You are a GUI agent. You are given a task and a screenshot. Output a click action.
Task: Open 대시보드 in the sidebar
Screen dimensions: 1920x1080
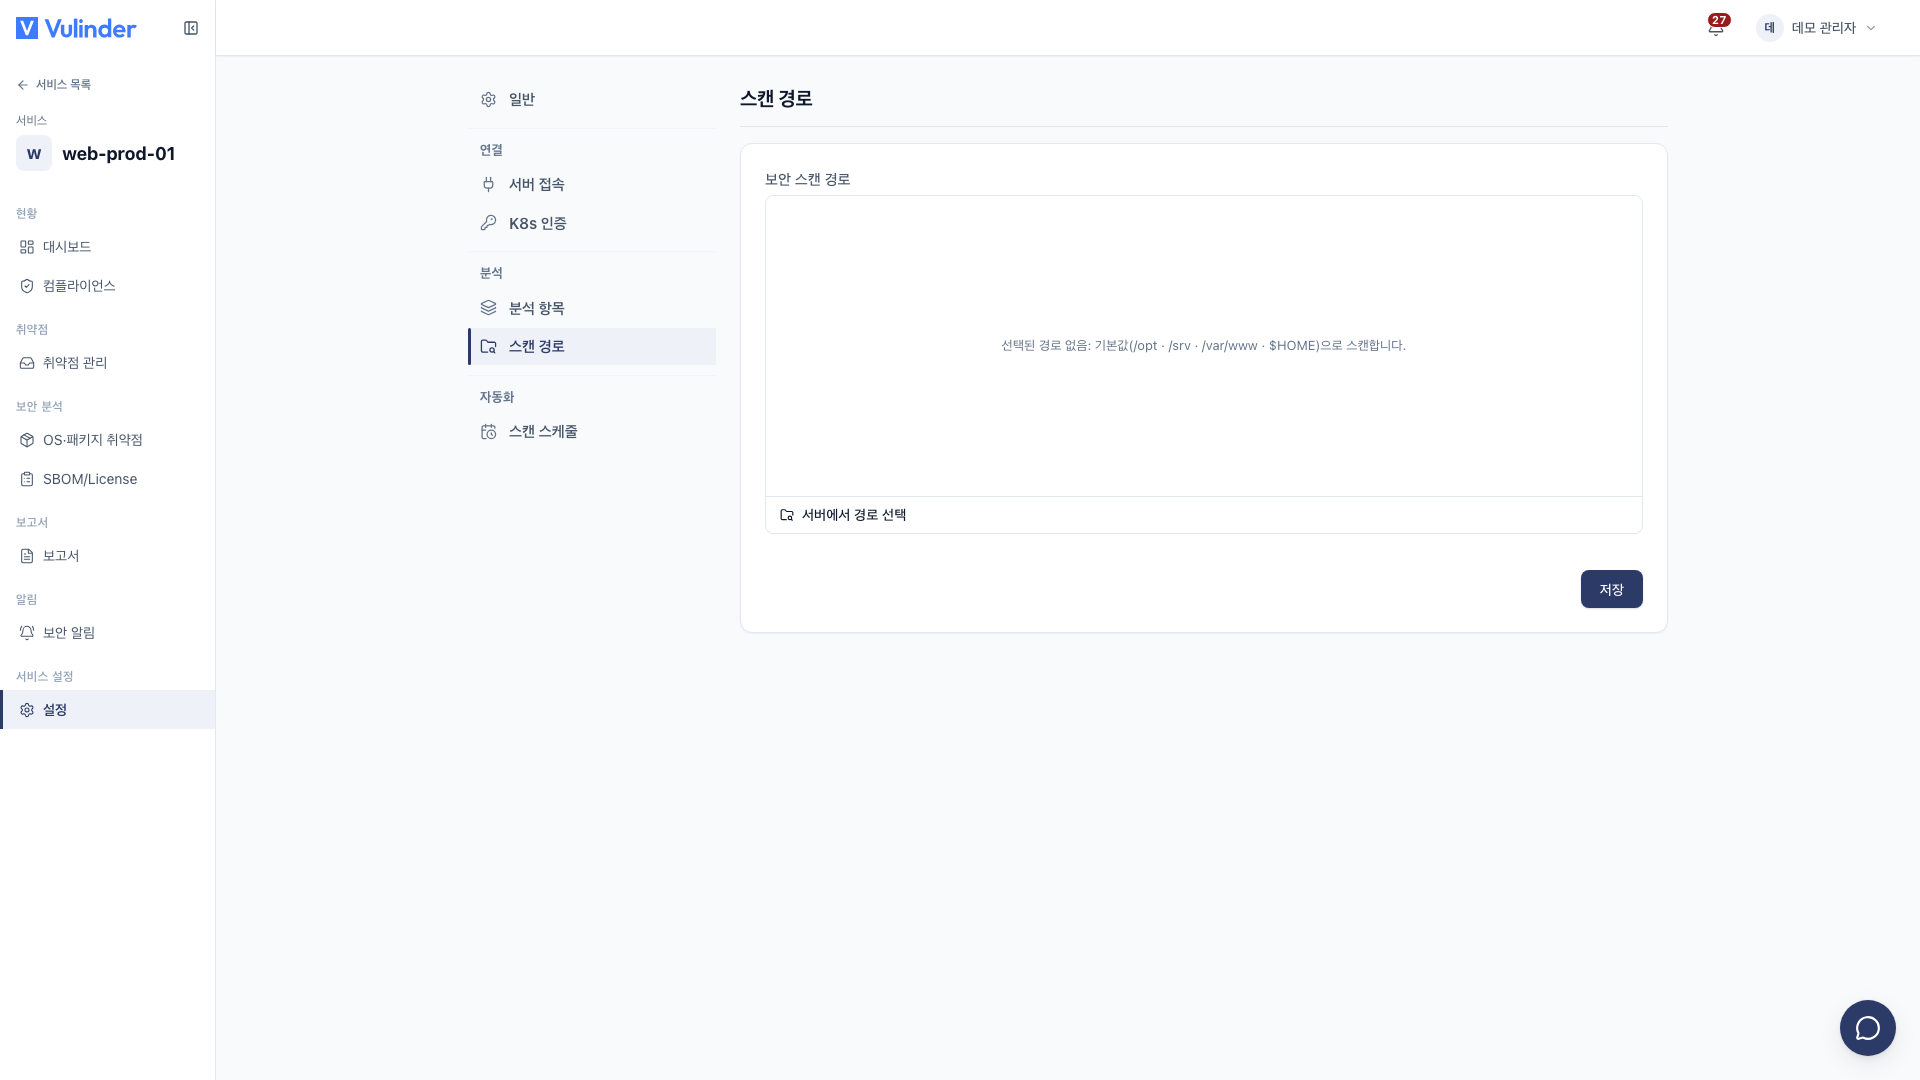click(x=108, y=247)
